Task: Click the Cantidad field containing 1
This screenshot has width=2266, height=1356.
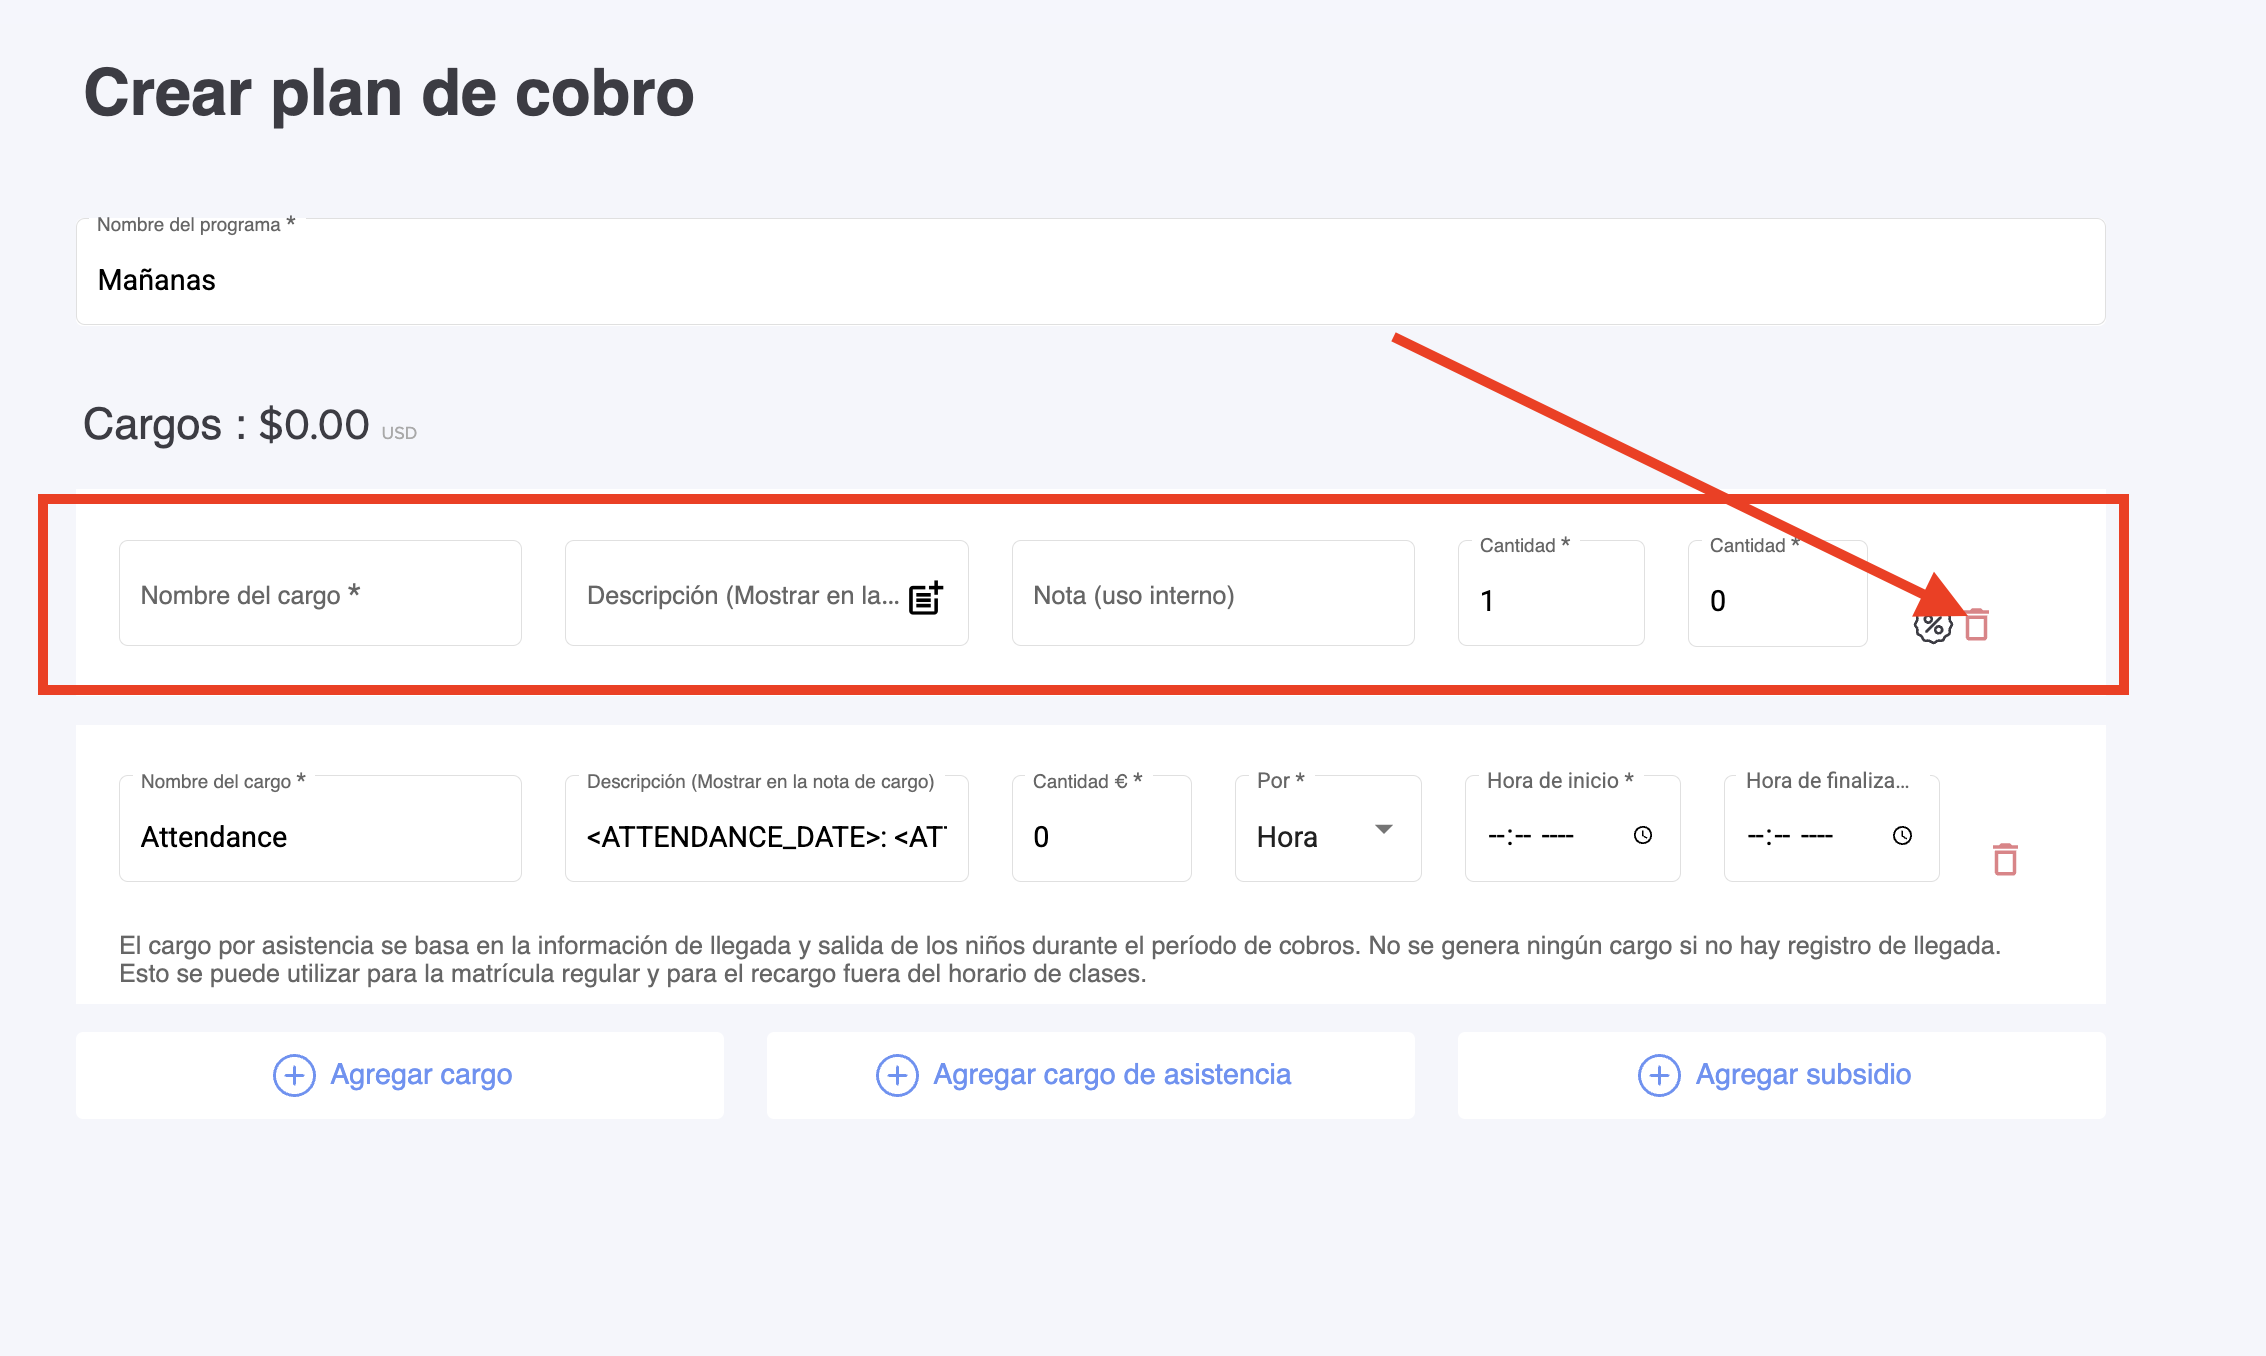Action: pyautogui.click(x=1550, y=600)
